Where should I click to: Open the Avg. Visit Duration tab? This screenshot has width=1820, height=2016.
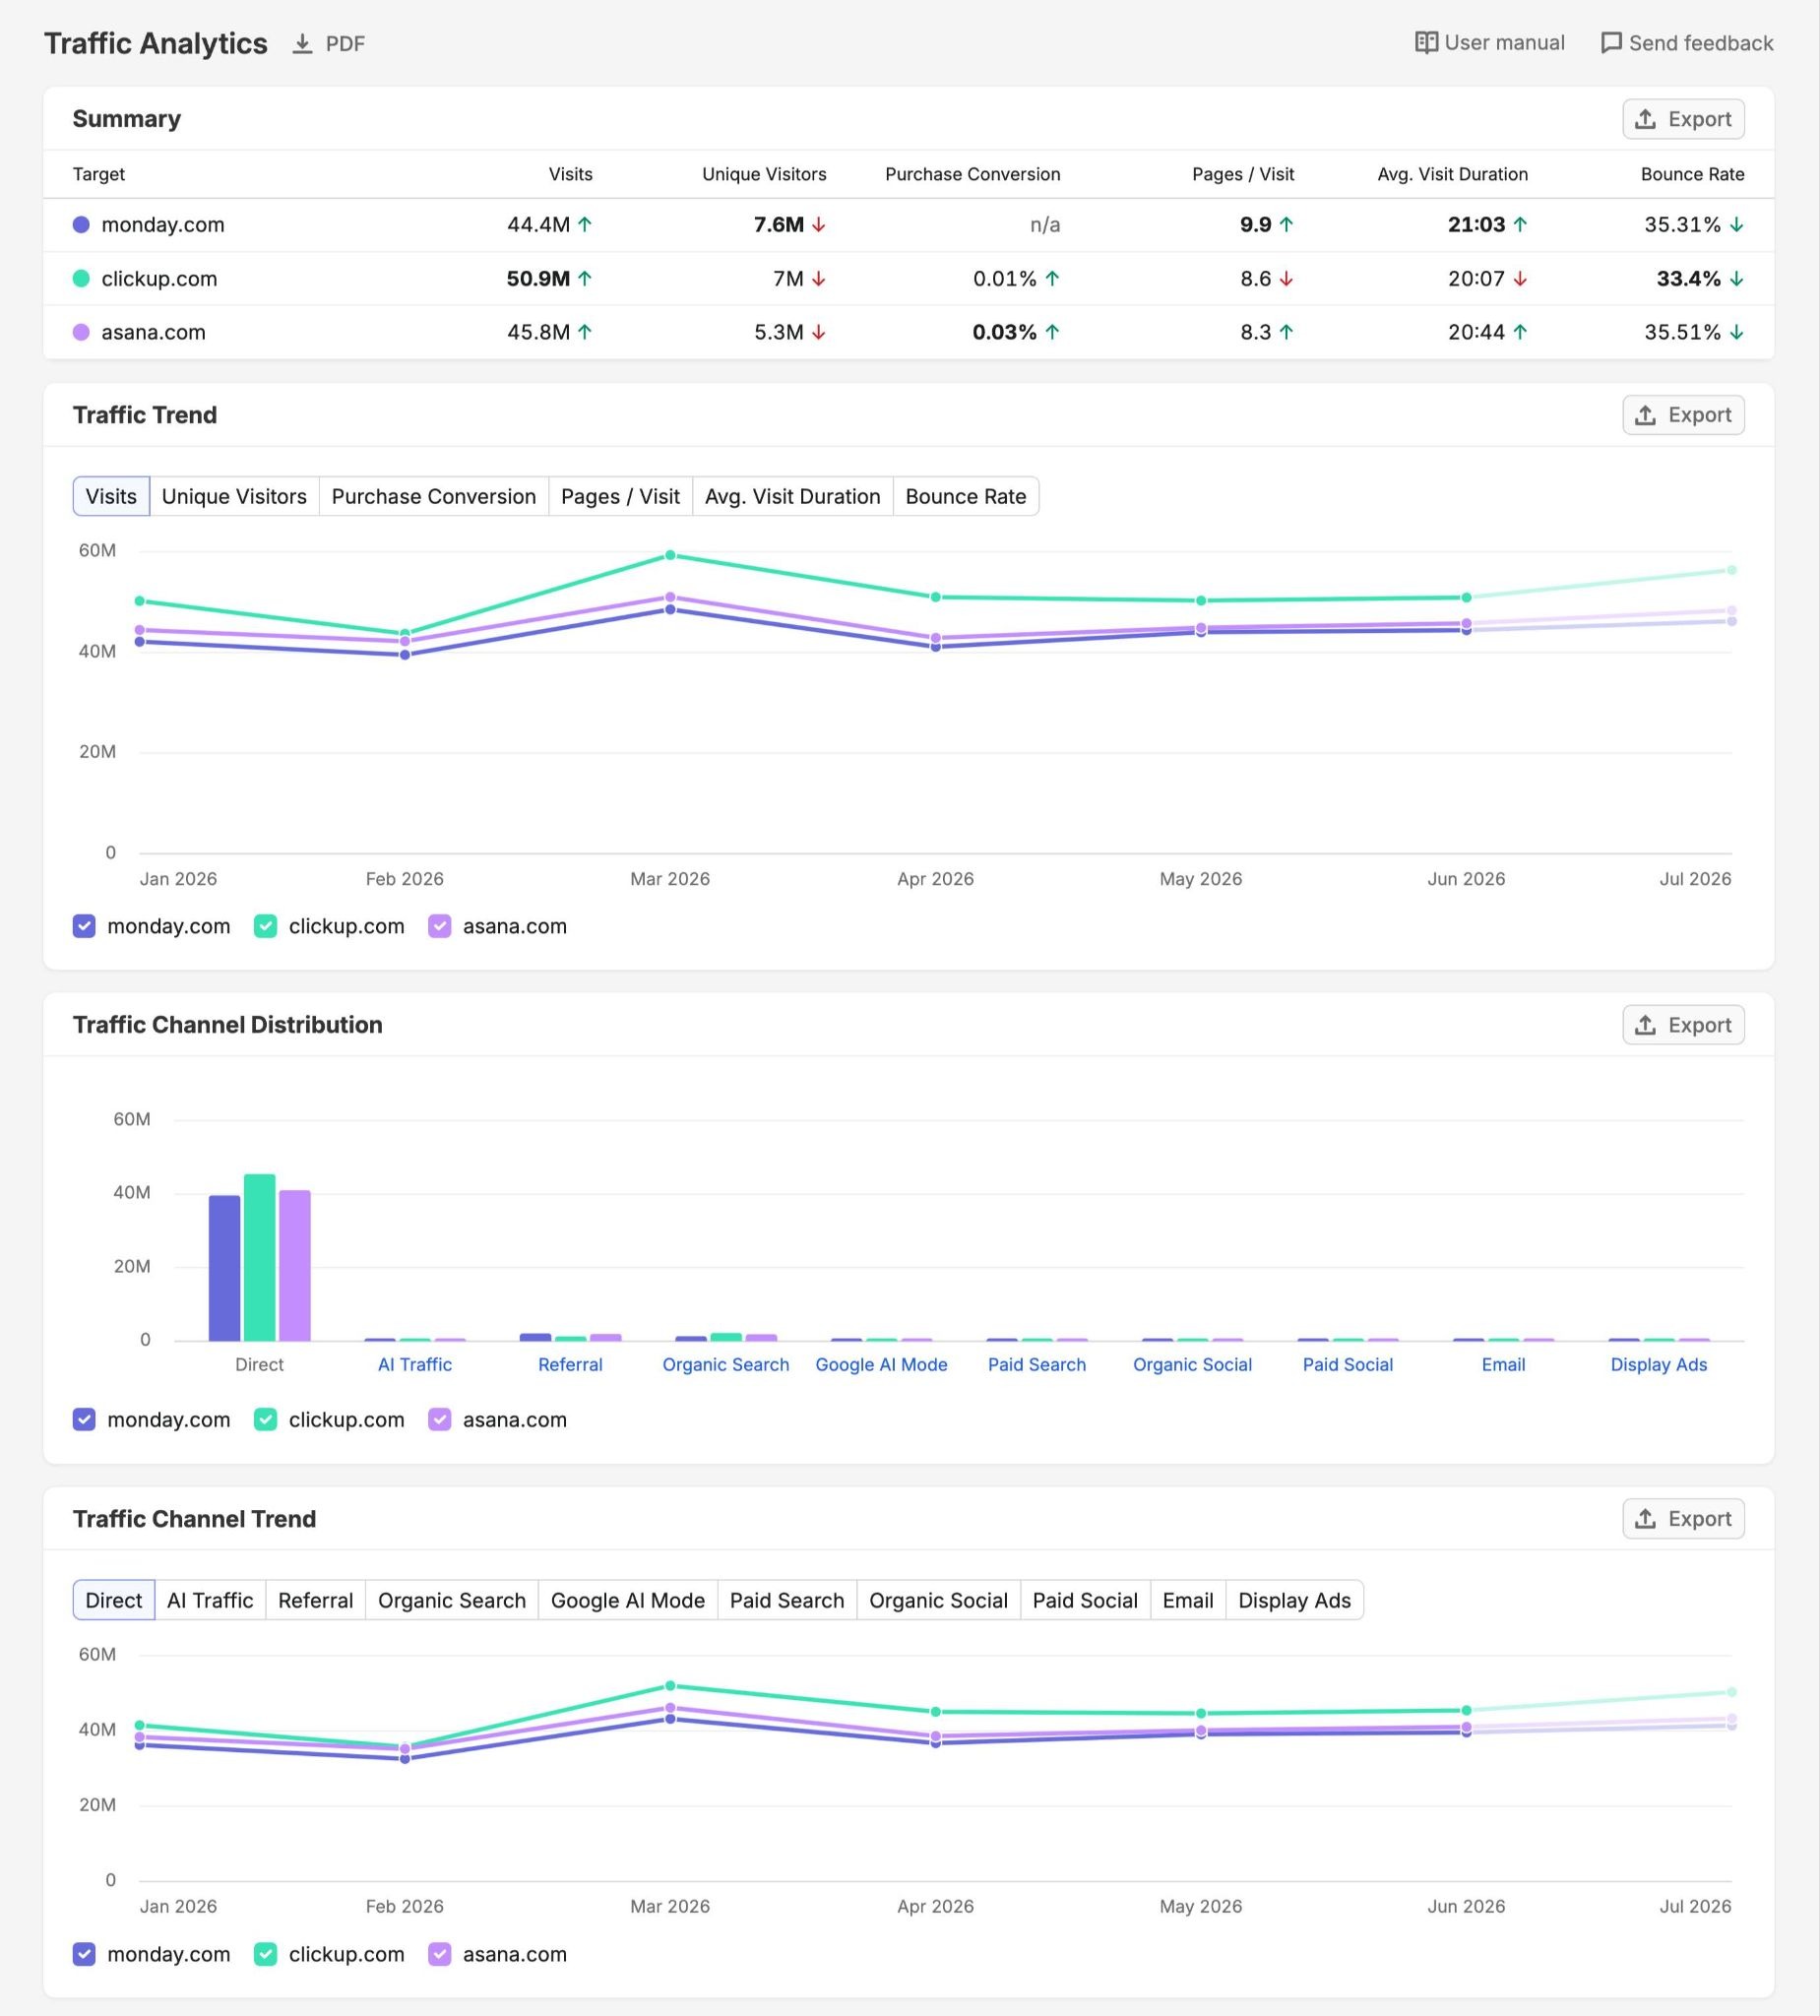[792, 496]
